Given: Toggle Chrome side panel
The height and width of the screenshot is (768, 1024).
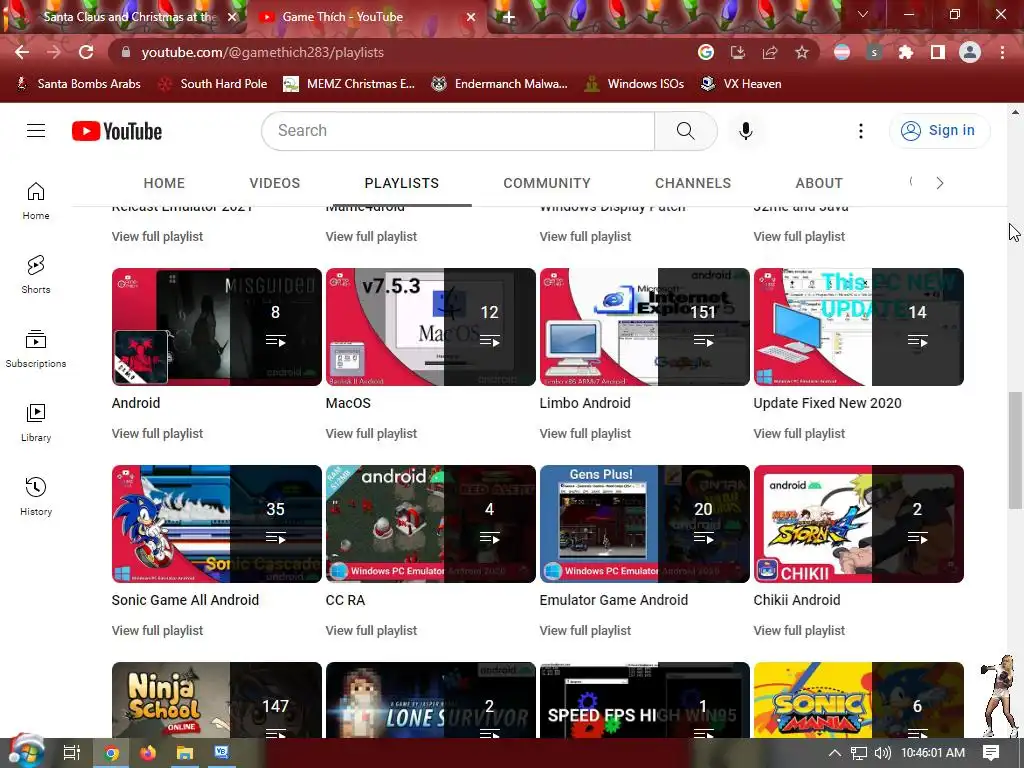Looking at the screenshot, I should [x=938, y=53].
